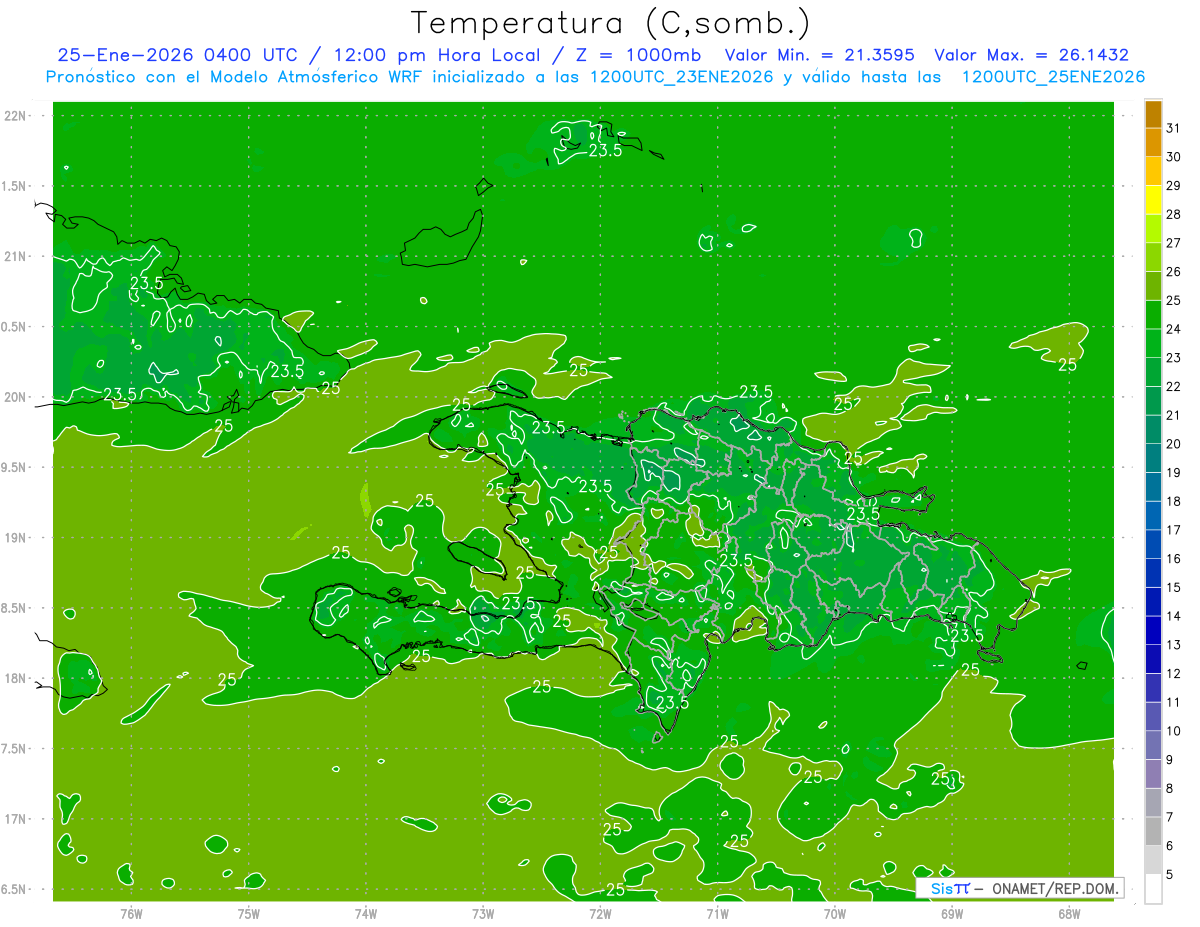Click the gray legend swatch between 6 and 7
1200x927 pixels.
[1153, 831]
